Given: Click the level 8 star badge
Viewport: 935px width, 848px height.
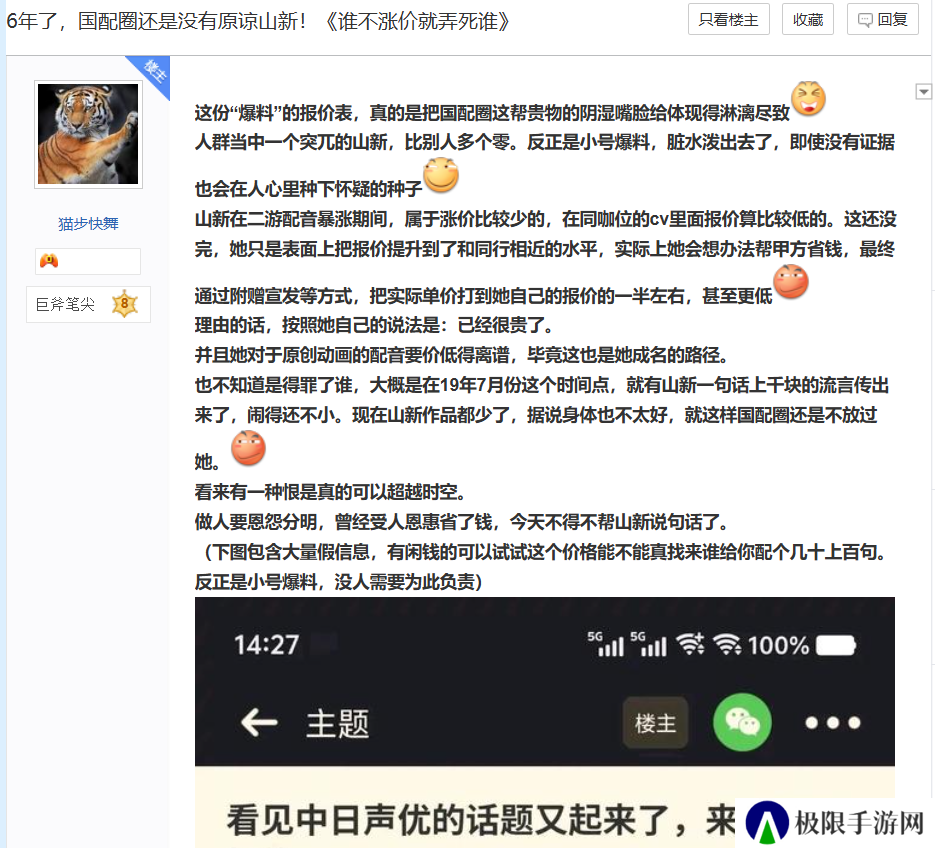Looking at the screenshot, I should tap(125, 304).
